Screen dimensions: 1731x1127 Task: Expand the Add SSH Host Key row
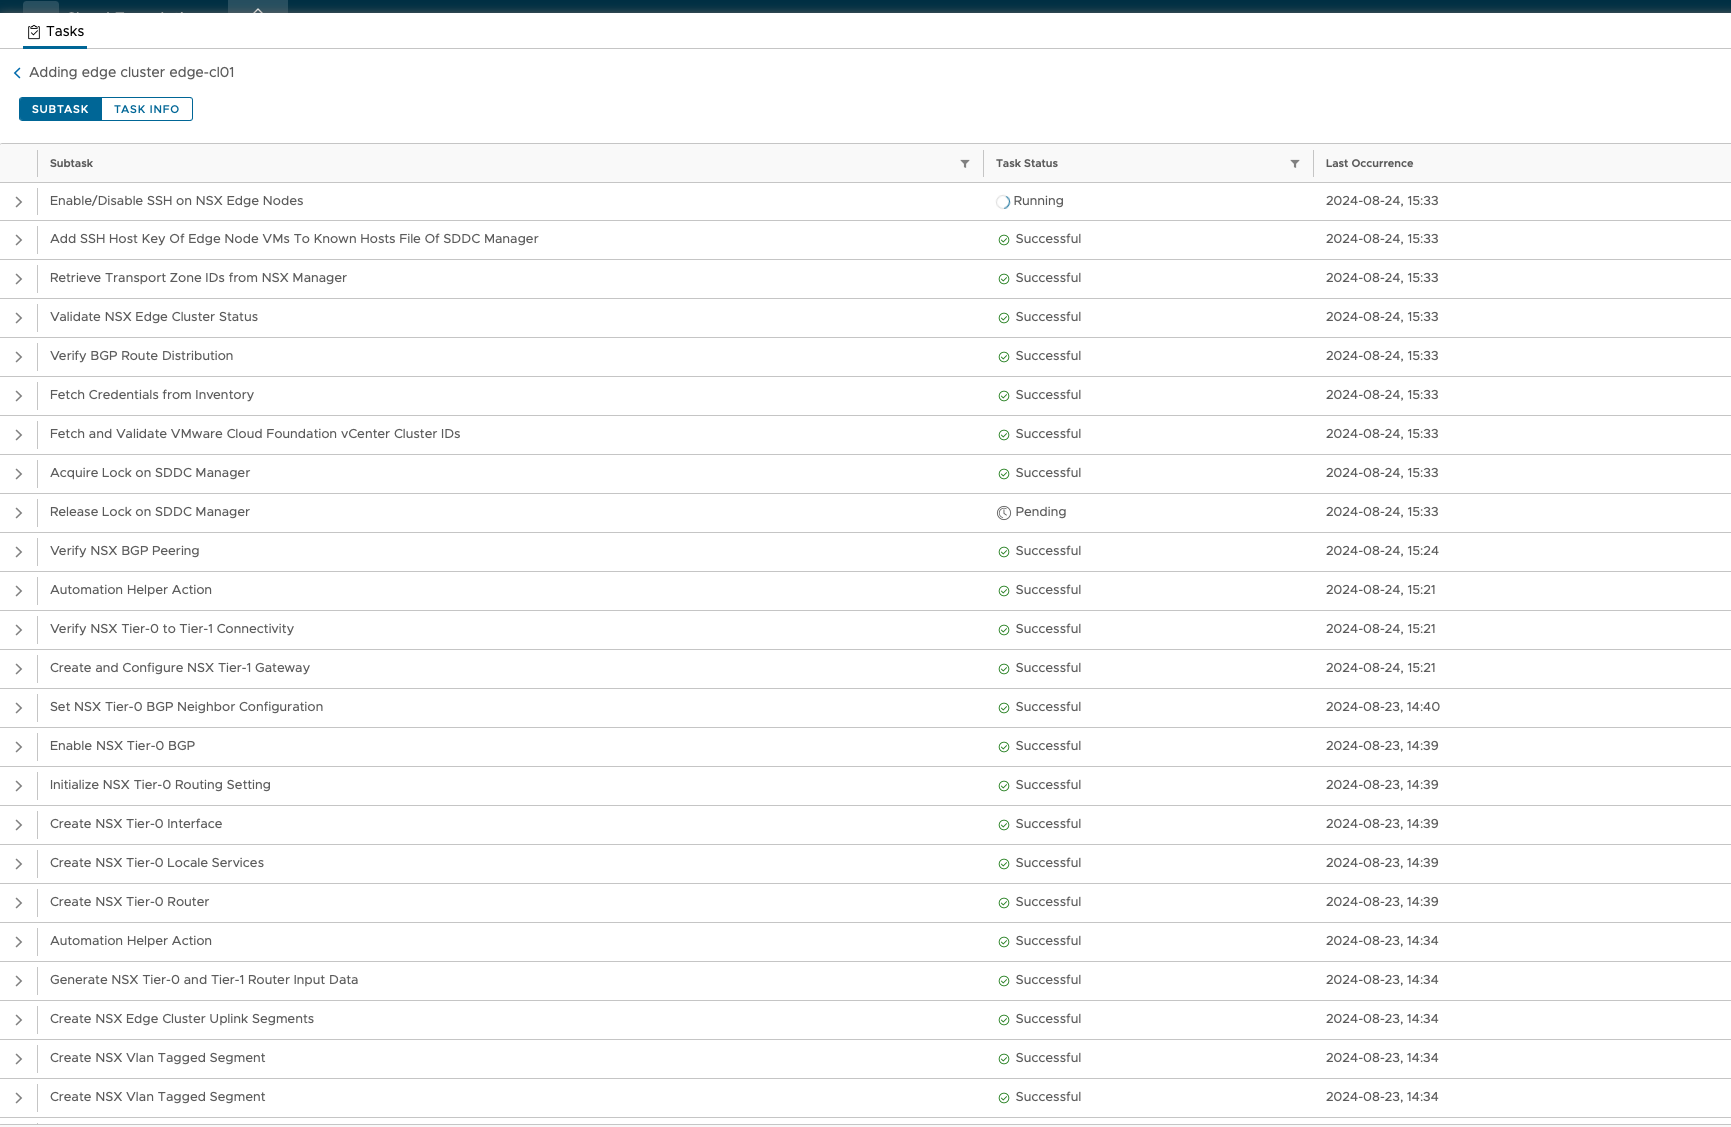18,240
